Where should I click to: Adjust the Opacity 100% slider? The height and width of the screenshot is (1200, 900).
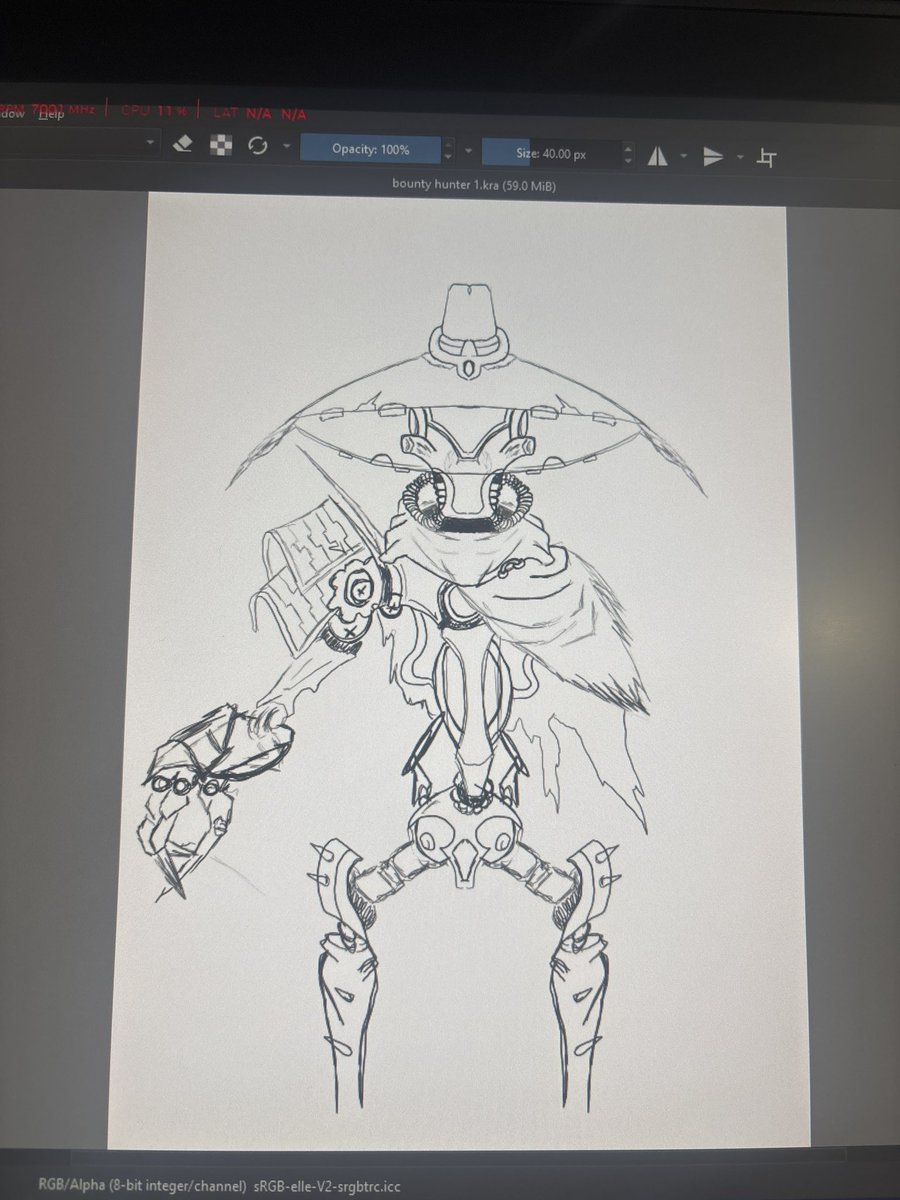[x=370, y=150]
